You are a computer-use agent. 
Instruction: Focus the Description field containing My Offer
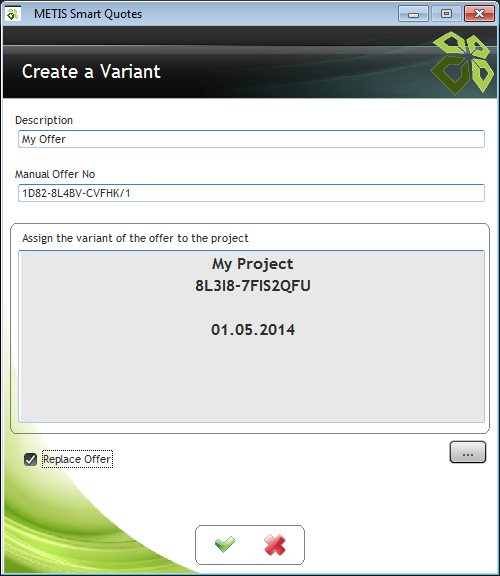click(251, 139)
